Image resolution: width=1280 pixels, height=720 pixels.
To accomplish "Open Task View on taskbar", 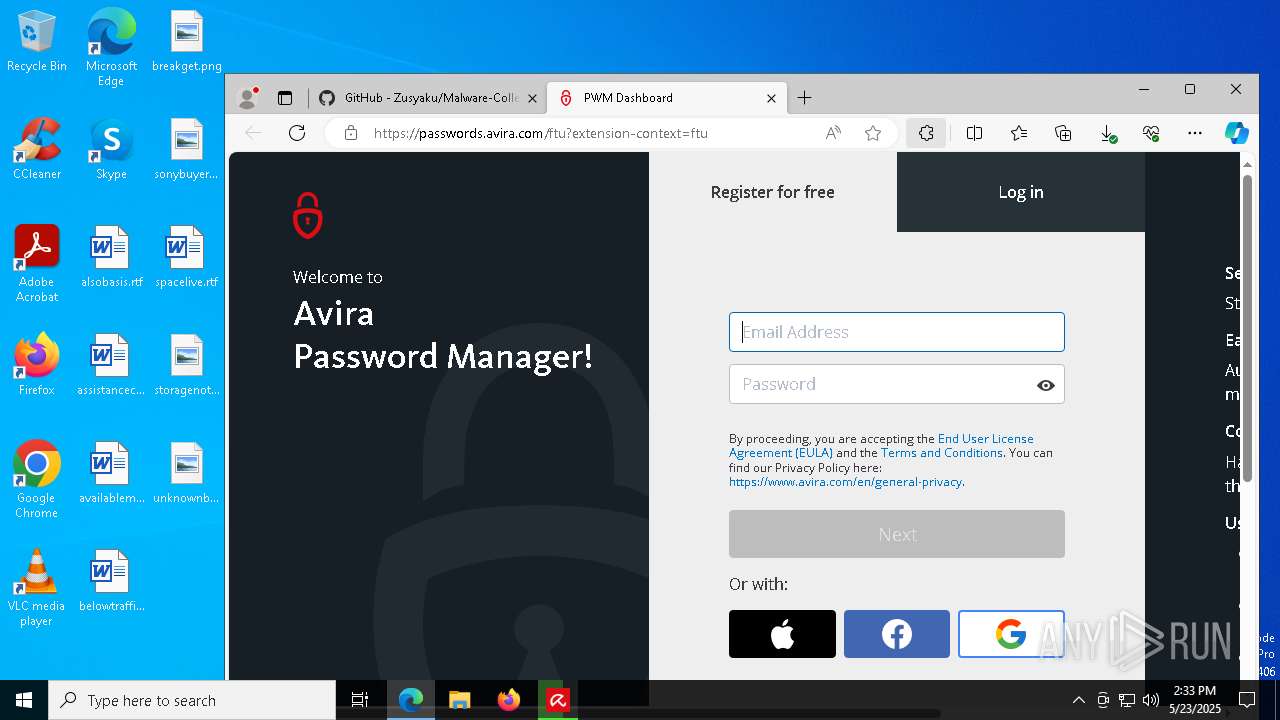I will (360, 700).
